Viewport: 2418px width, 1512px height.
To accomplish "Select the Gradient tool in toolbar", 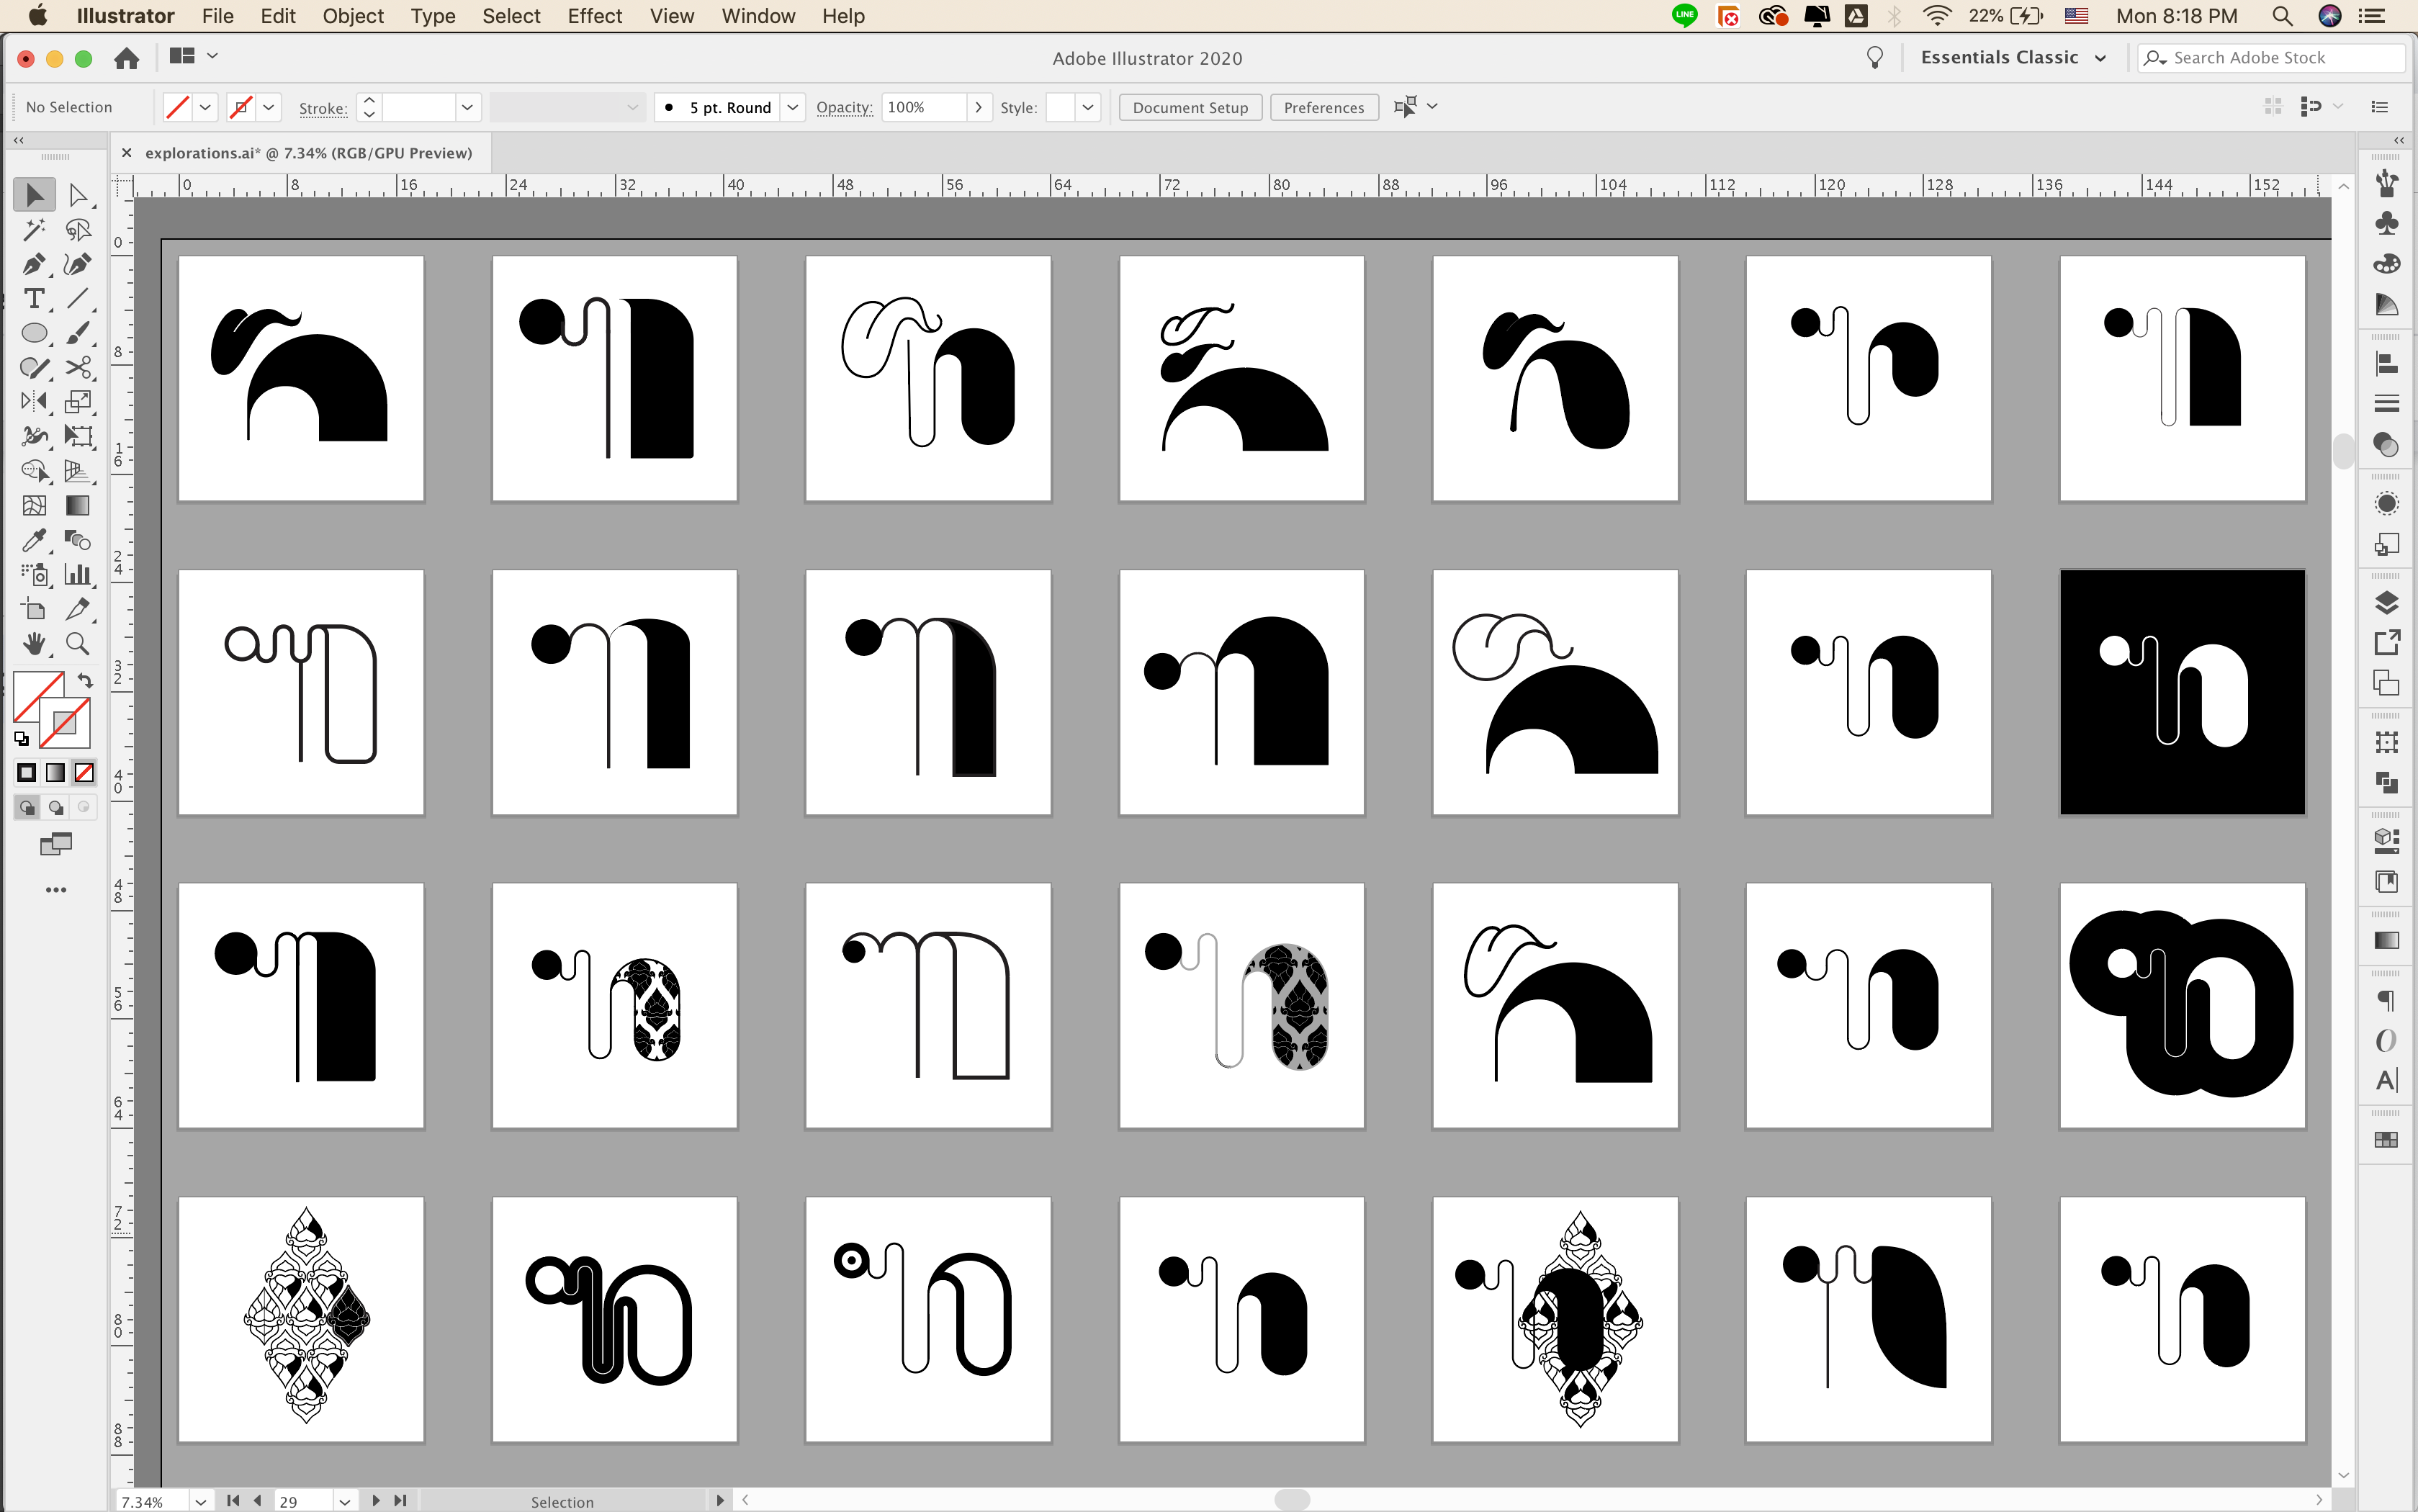I will pos(78,506).
